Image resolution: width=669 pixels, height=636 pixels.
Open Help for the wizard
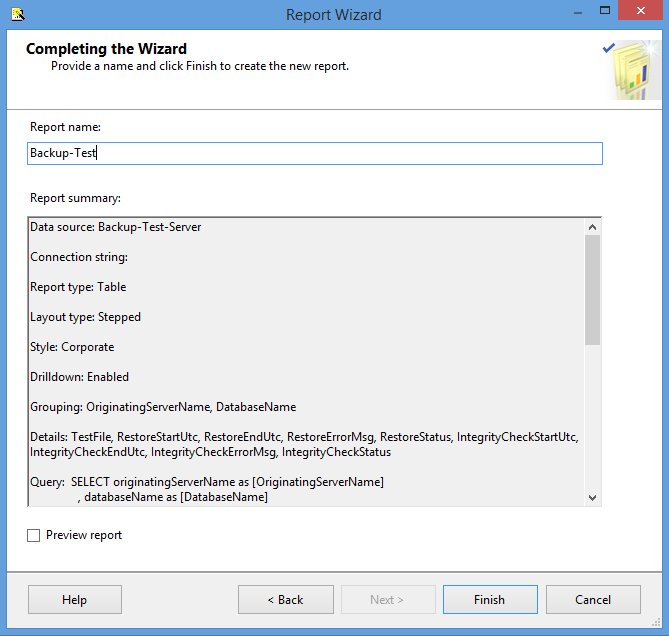(75, 600)
